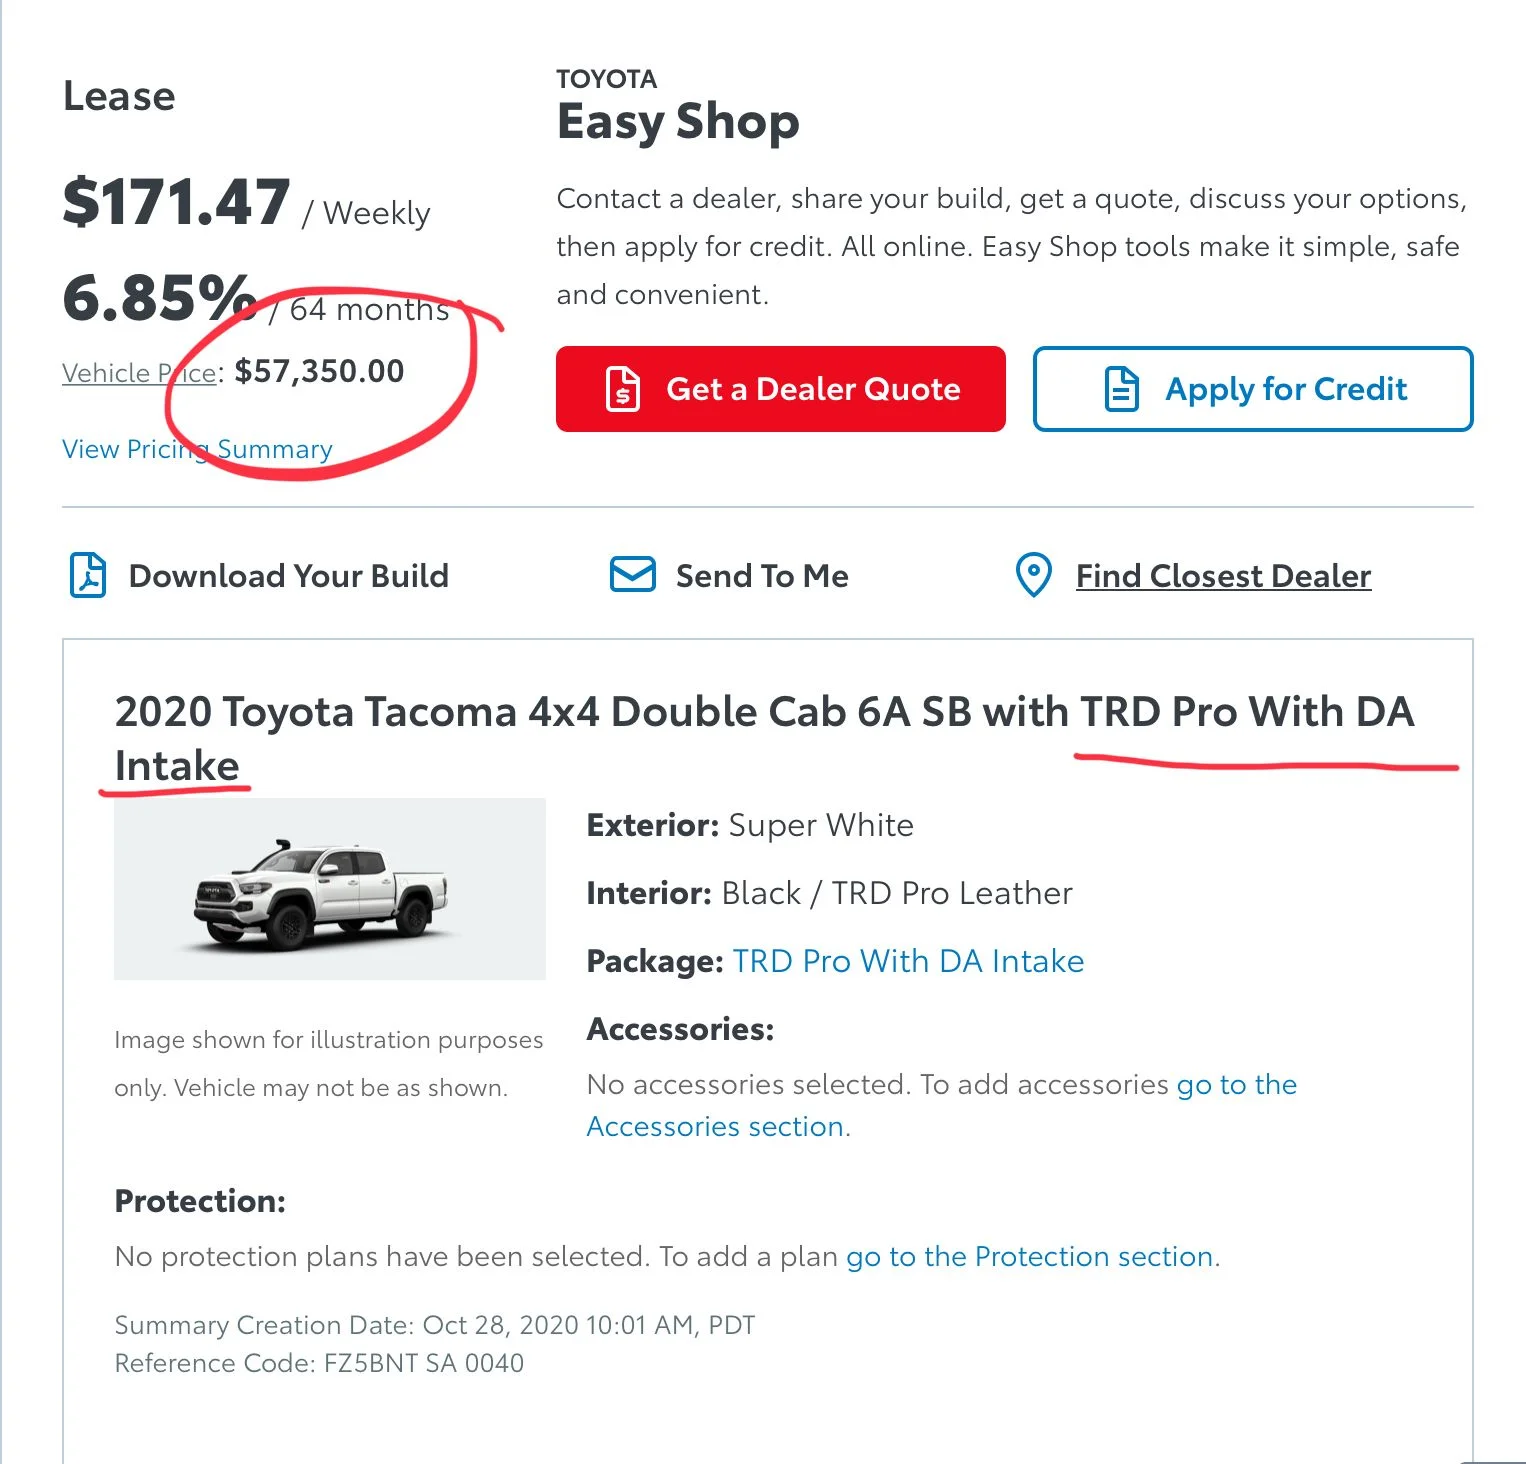Click the document icon in Apply for Credit
The width and height of the screenshot is (1526, 1464).
[x=1121, y=389]
